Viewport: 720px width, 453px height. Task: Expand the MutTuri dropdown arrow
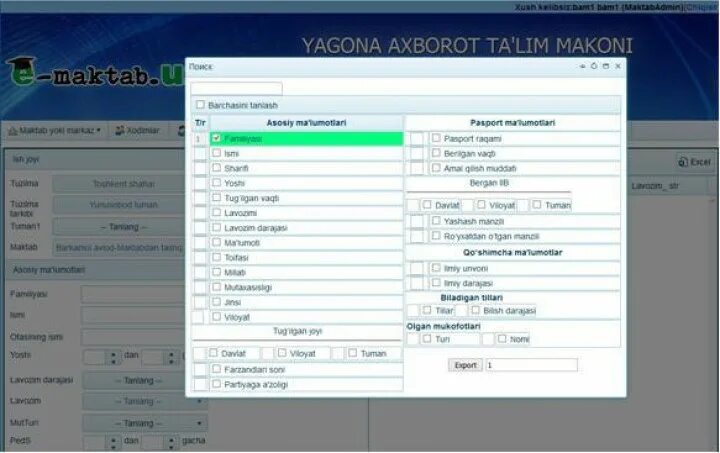[x=199, y=423]
